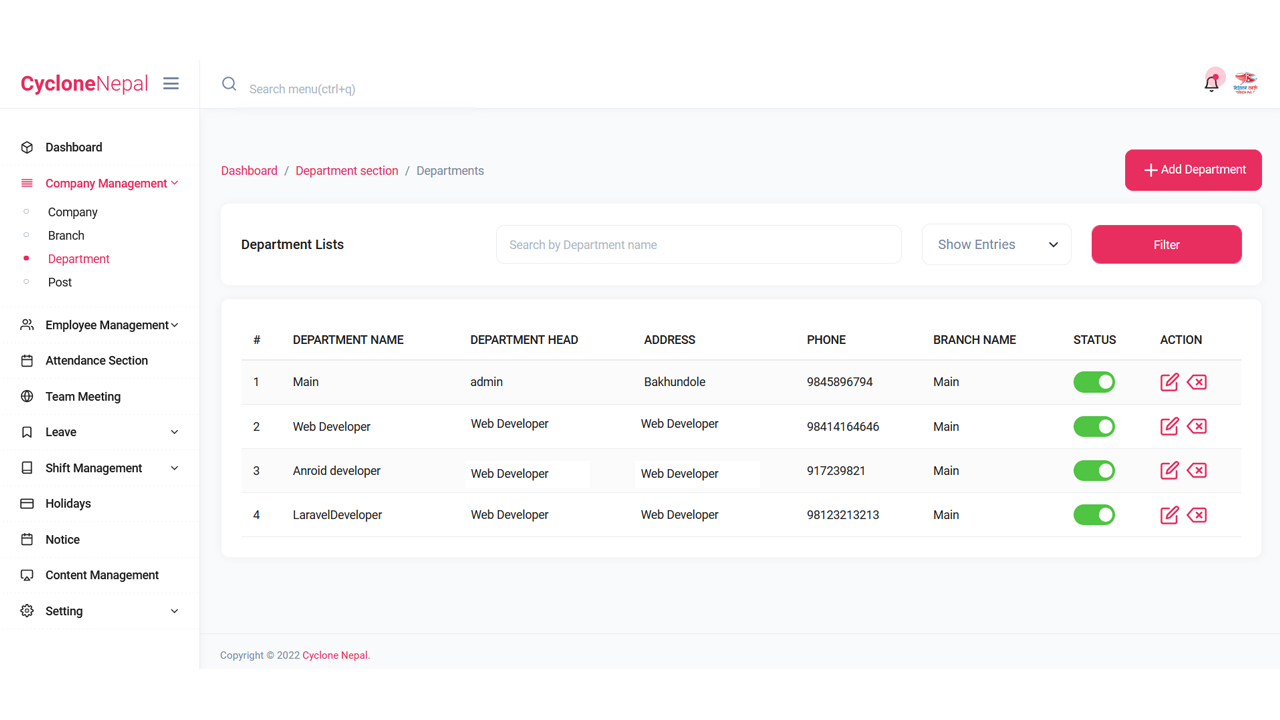Turn off the Main department status switch
This screenshot has width=1280, height=720.
pyautogui.click(x=1094, y=382)
